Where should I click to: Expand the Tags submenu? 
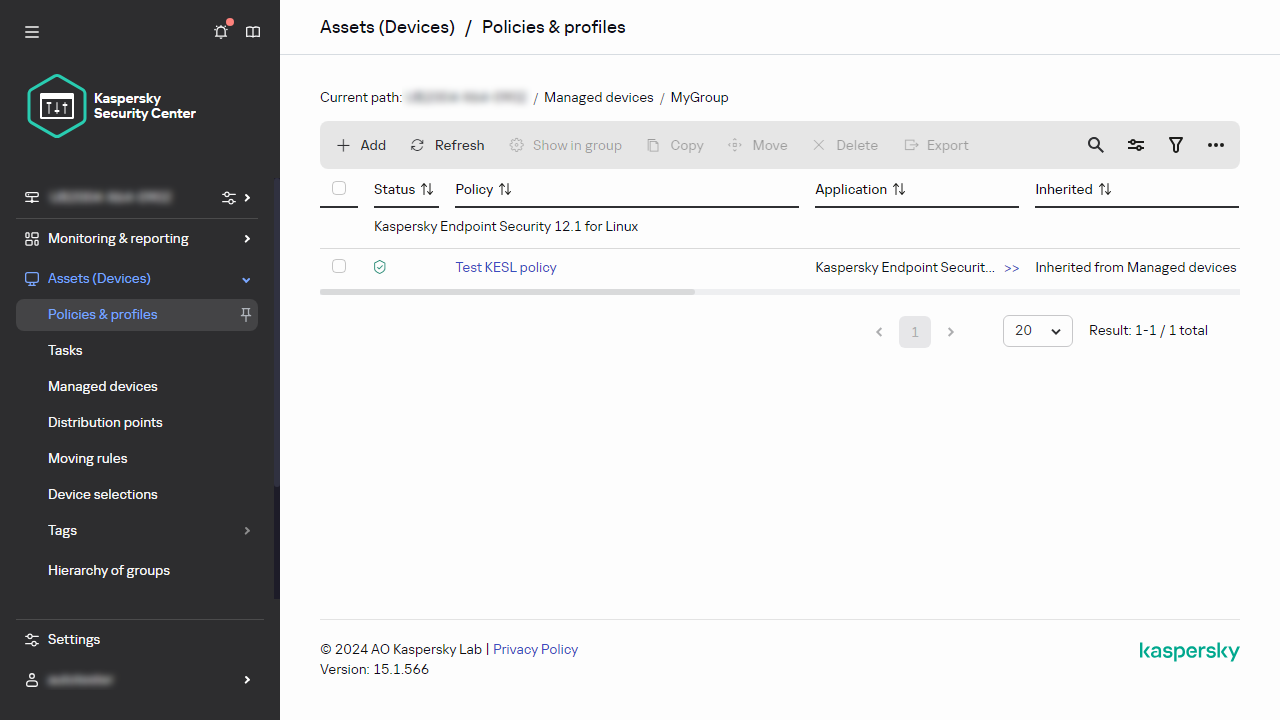click(x=247, y=530)
